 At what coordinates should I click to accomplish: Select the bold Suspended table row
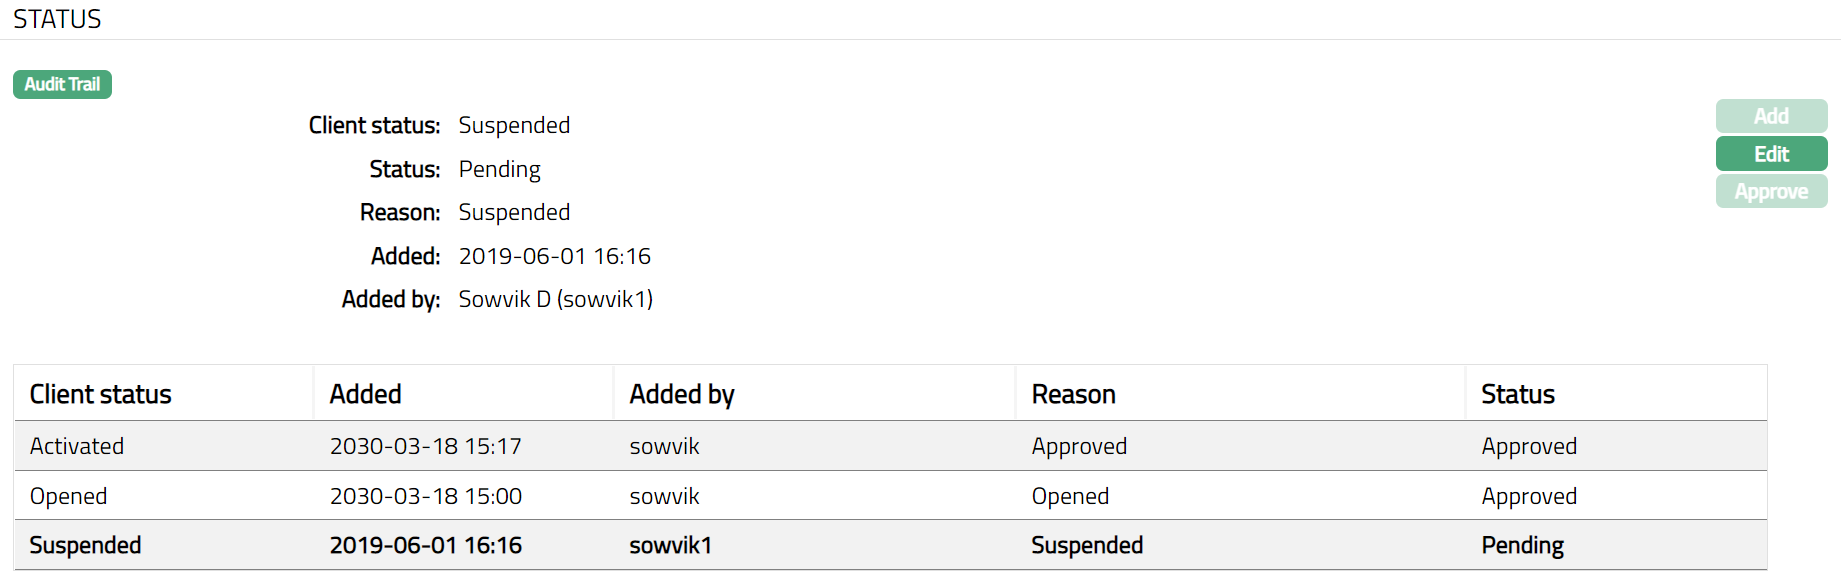click(x=85, y=545)
